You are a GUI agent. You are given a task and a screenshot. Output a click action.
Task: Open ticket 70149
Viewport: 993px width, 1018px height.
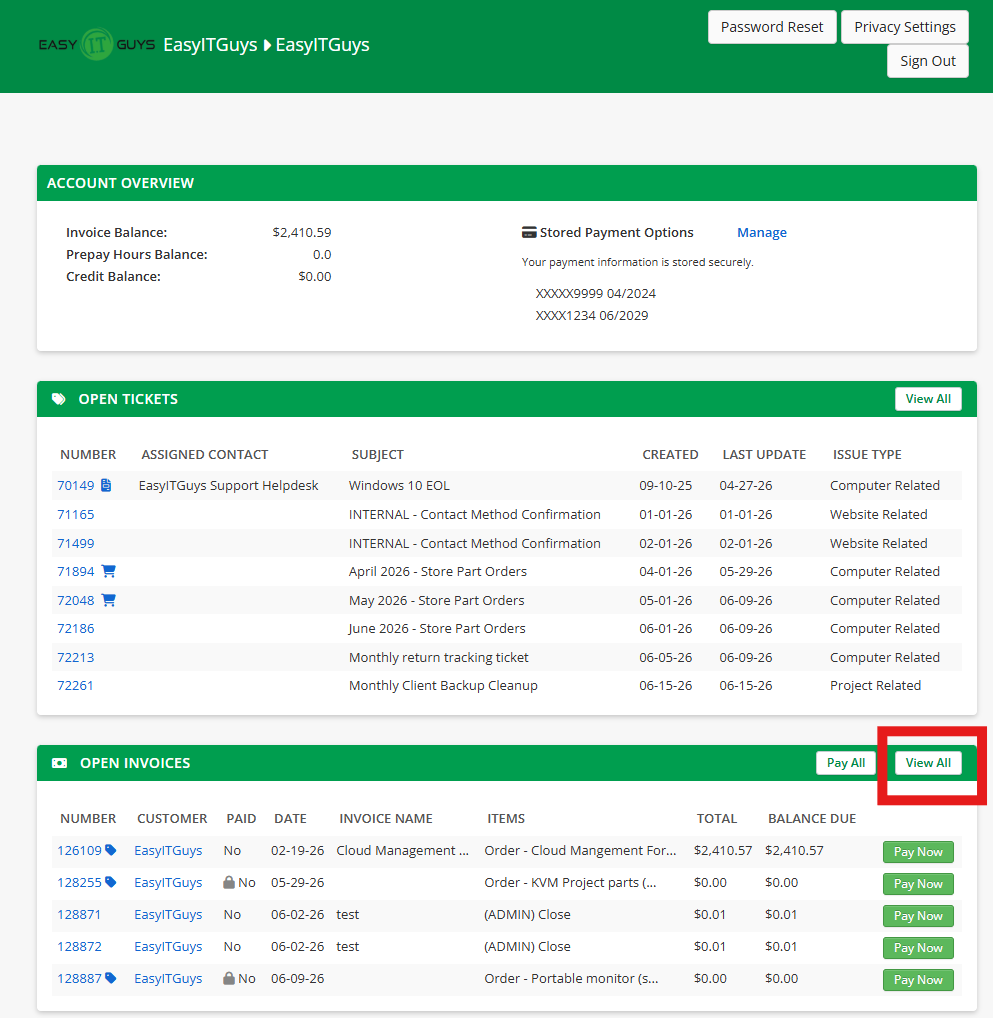pyautogui.click(x=75, y=485)
